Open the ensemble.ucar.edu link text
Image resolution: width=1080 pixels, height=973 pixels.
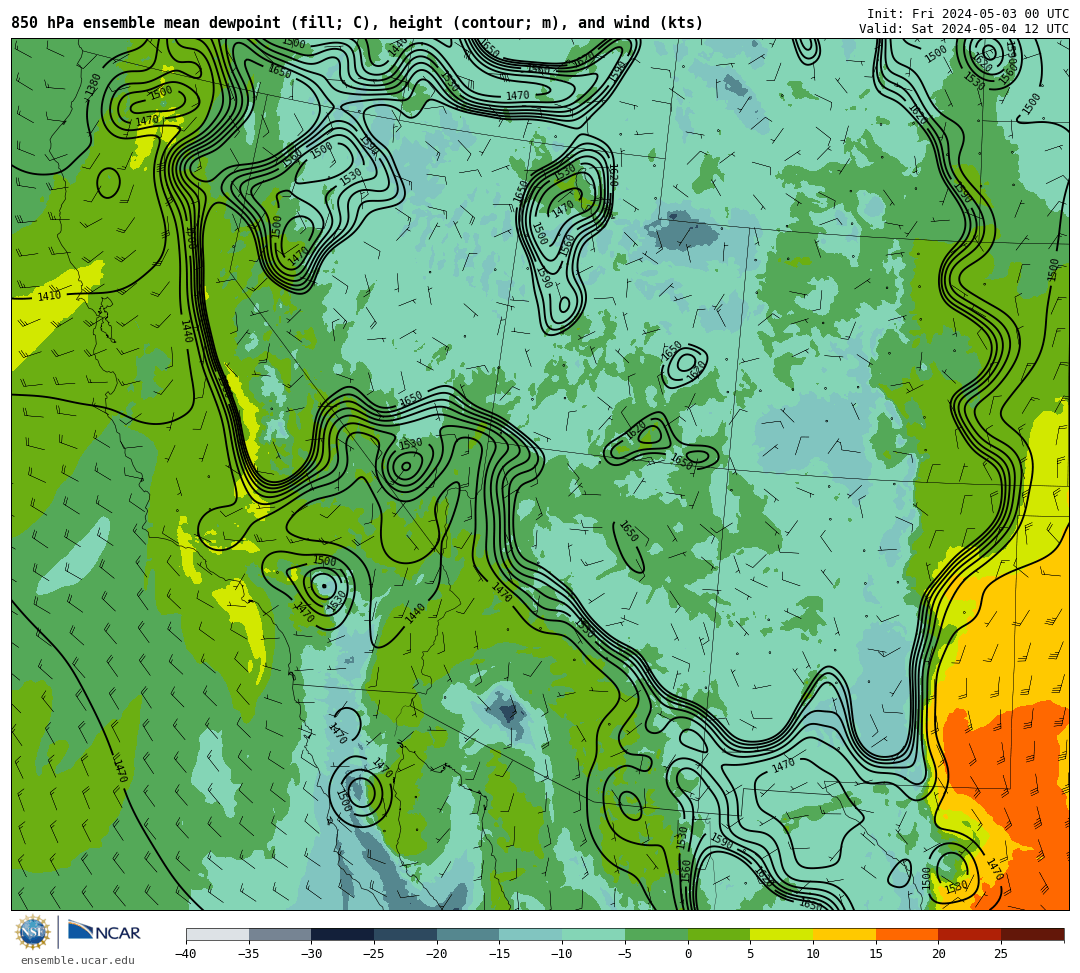point(77,960)
